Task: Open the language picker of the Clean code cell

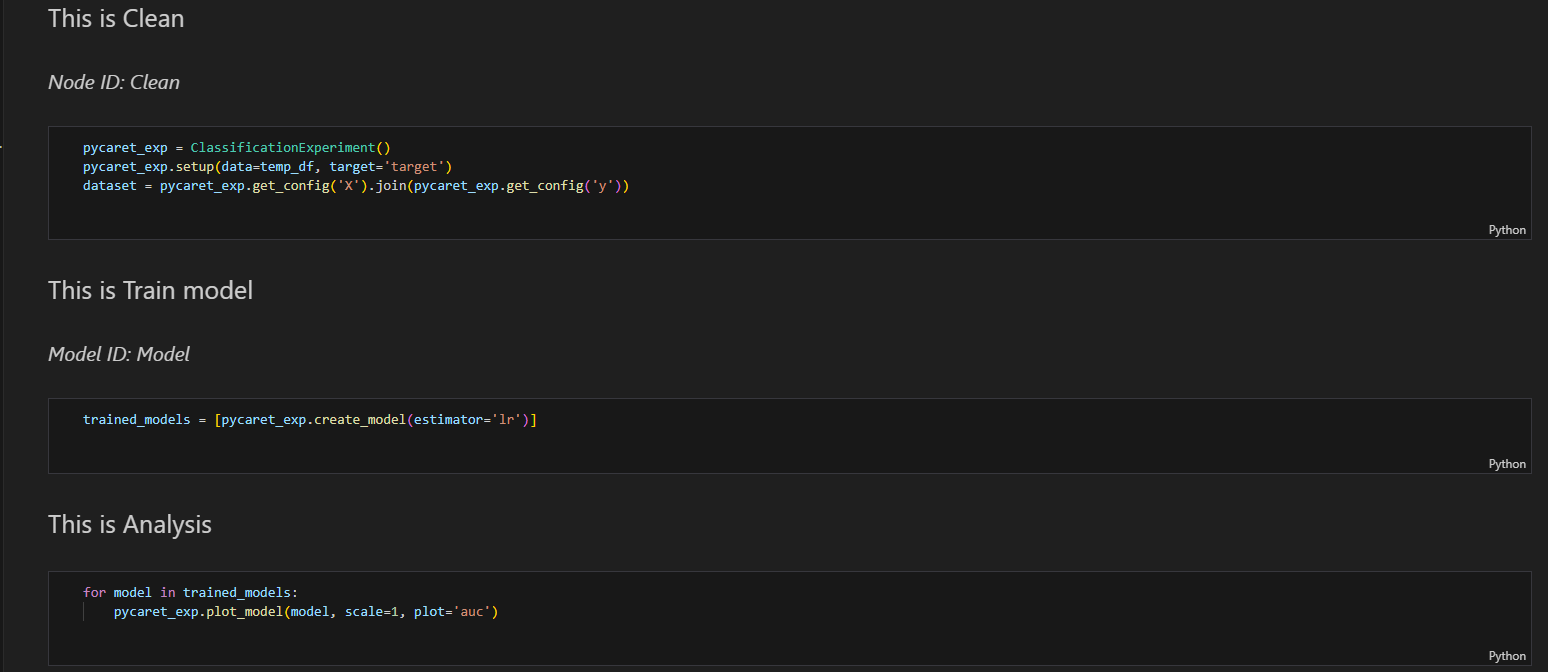Action: [1507, 230]
